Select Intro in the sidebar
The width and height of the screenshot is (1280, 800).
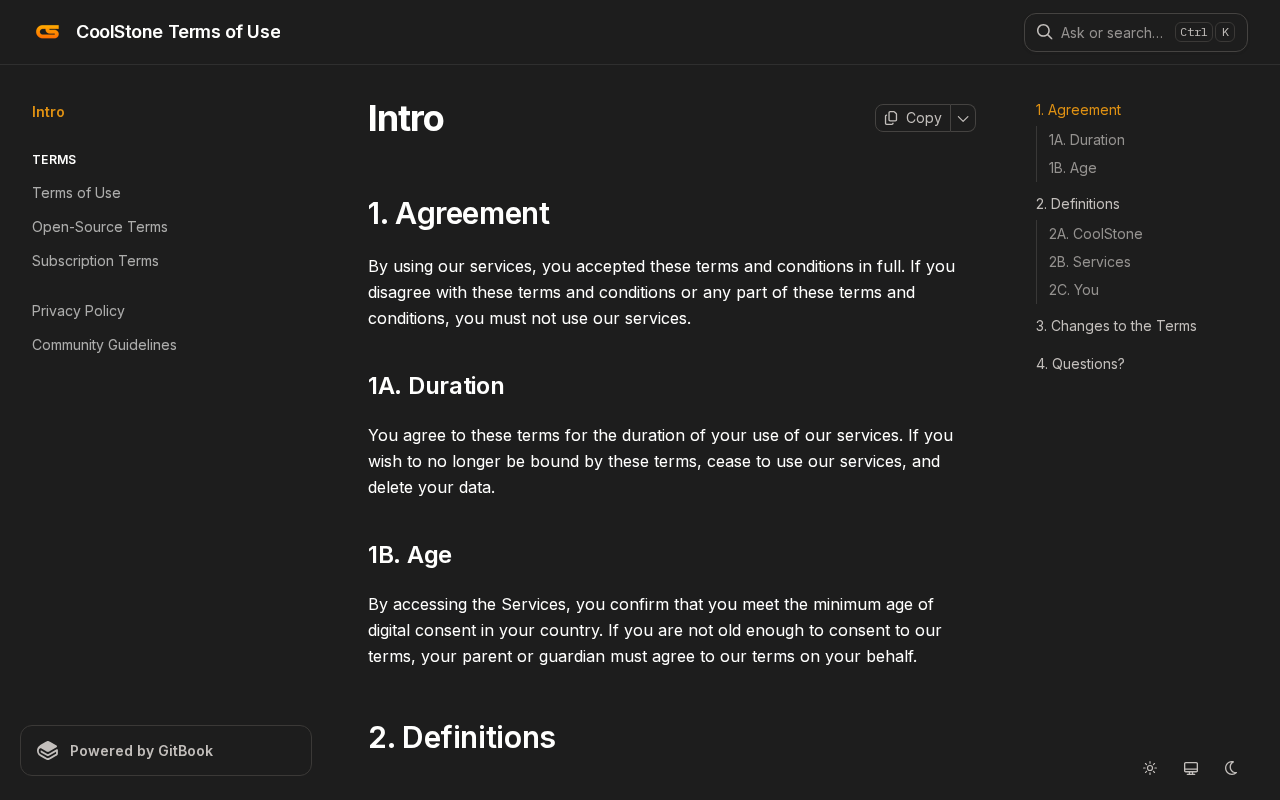click(48, 112)
